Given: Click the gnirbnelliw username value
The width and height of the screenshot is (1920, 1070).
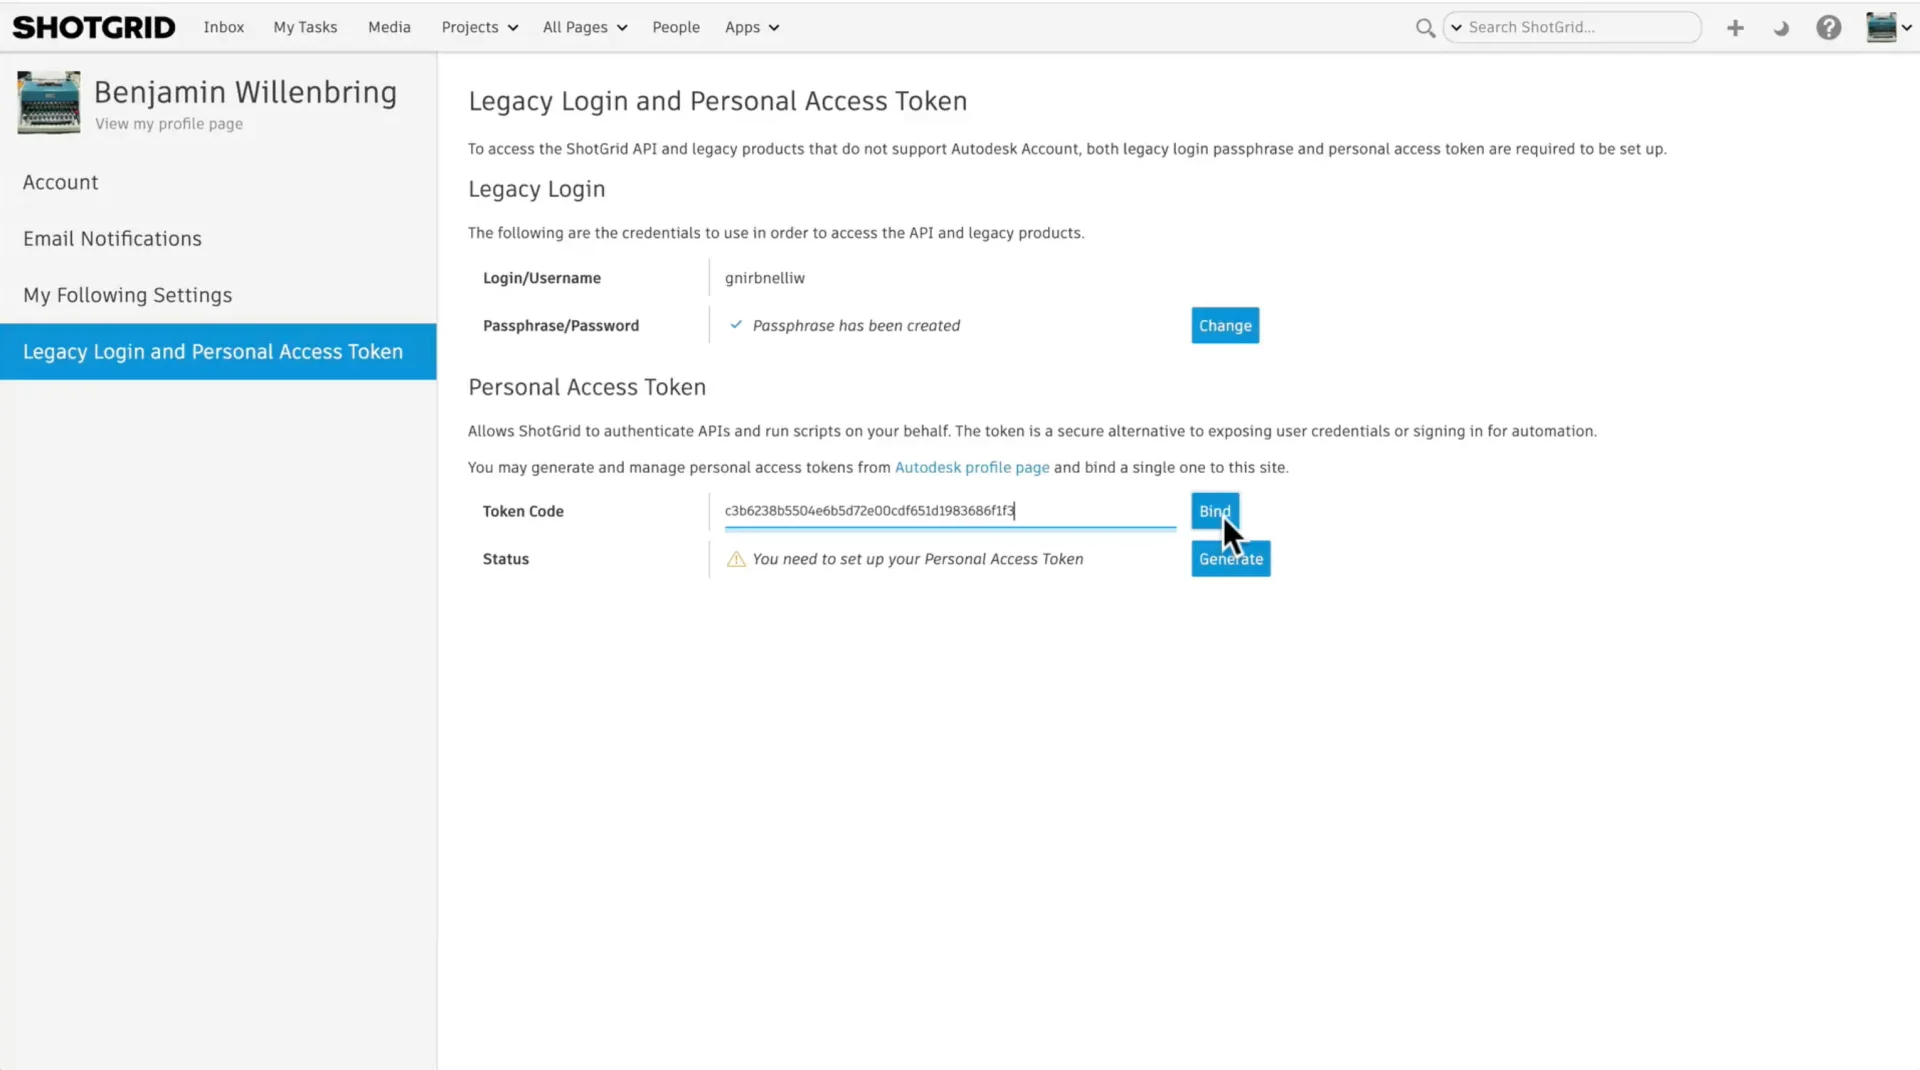Looking at the screenshot, I should pyautogui.click(x=765, y=279).
